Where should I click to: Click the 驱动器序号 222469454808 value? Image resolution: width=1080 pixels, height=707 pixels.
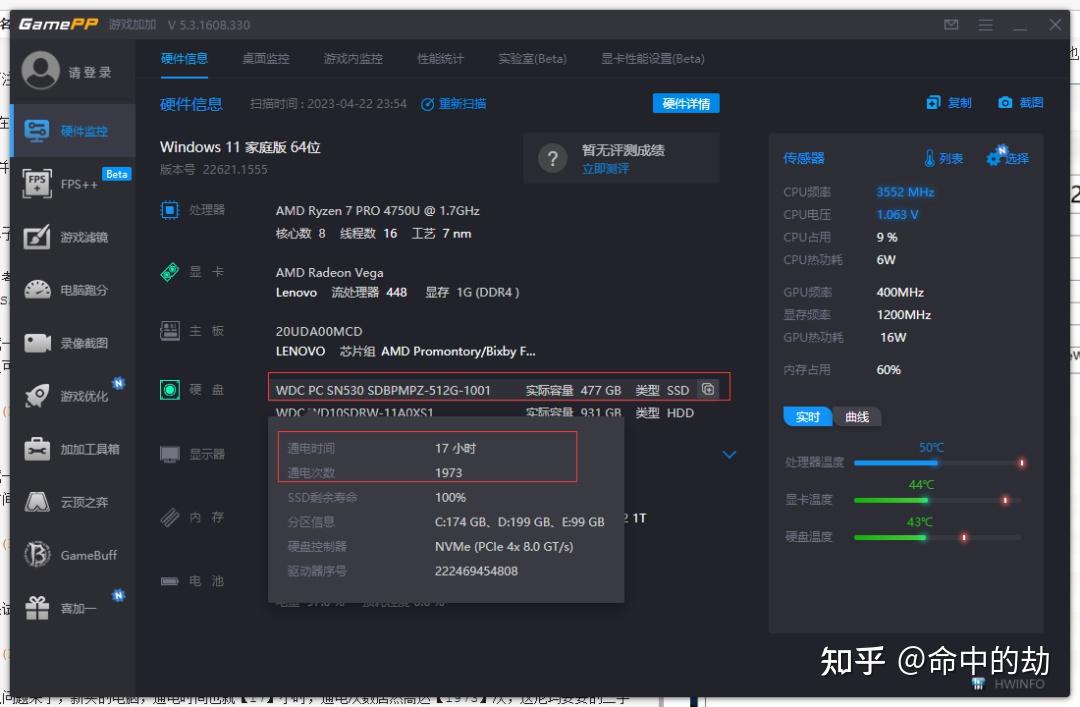pyautogui.click(x=476, y=571)
